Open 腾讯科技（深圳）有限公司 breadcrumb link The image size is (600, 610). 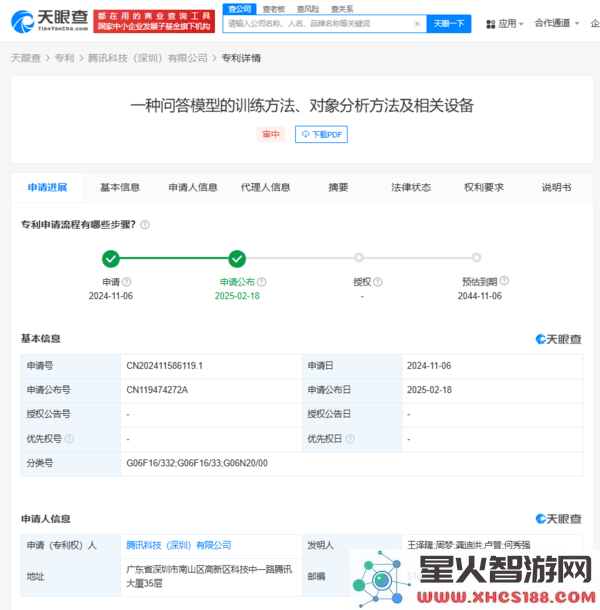(147, 58)
